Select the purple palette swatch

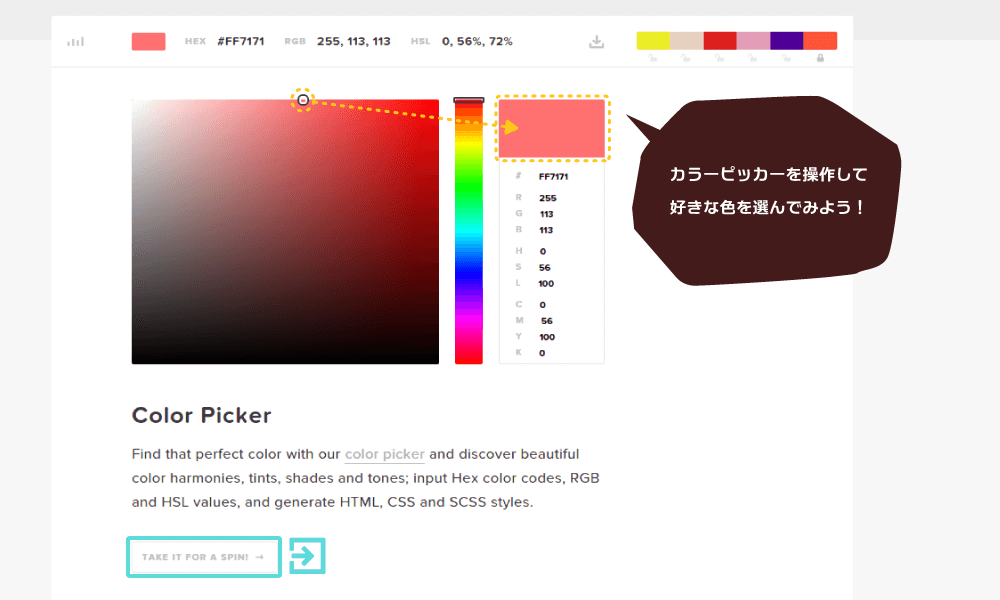[787, 41]
